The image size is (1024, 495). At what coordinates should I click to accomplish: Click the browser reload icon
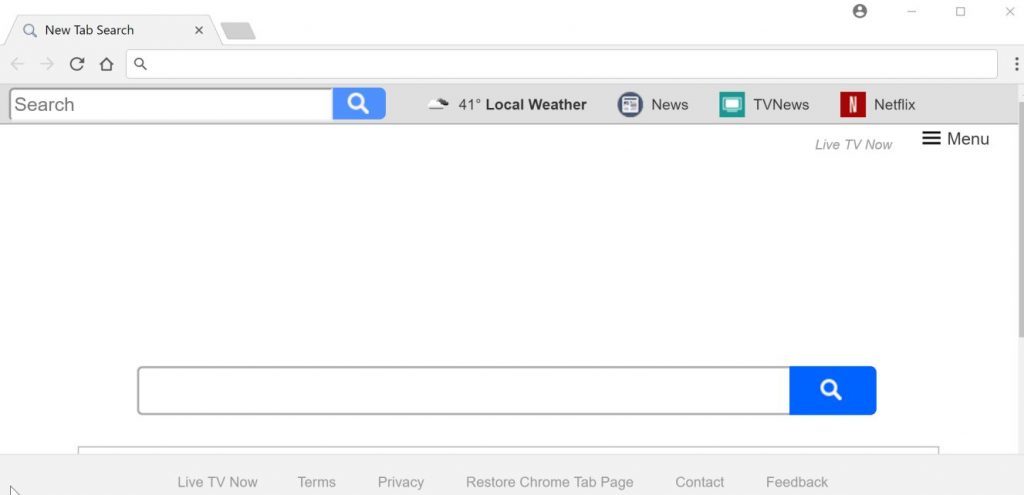[x=77, y=64]
